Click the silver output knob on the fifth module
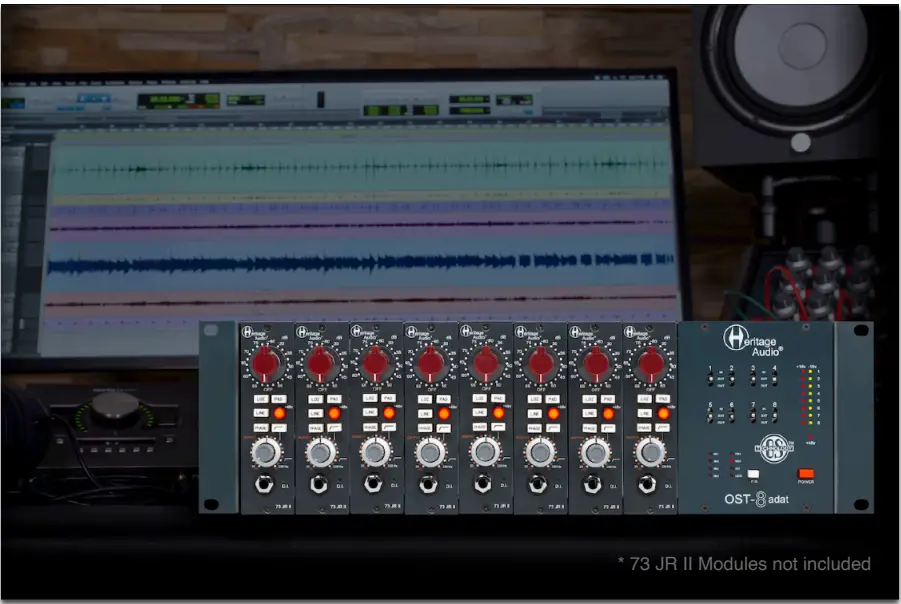 point(484,452)
